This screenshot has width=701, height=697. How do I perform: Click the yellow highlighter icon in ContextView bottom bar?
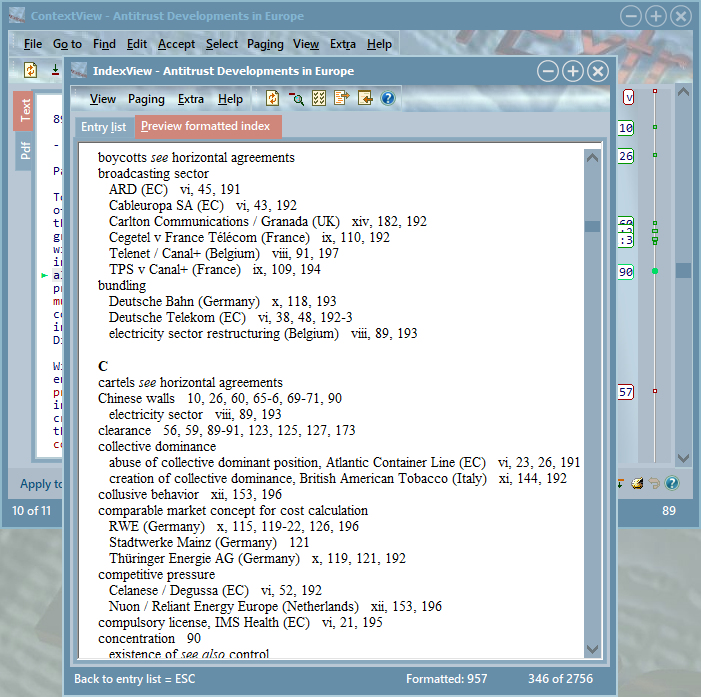pyautogui.click(x=637, y=483)
